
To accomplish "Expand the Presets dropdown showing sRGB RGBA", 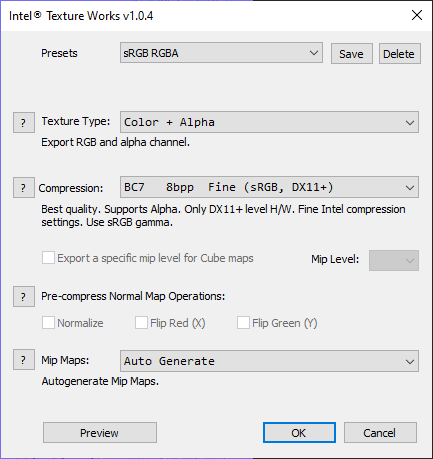I will [x=221, y=53].
